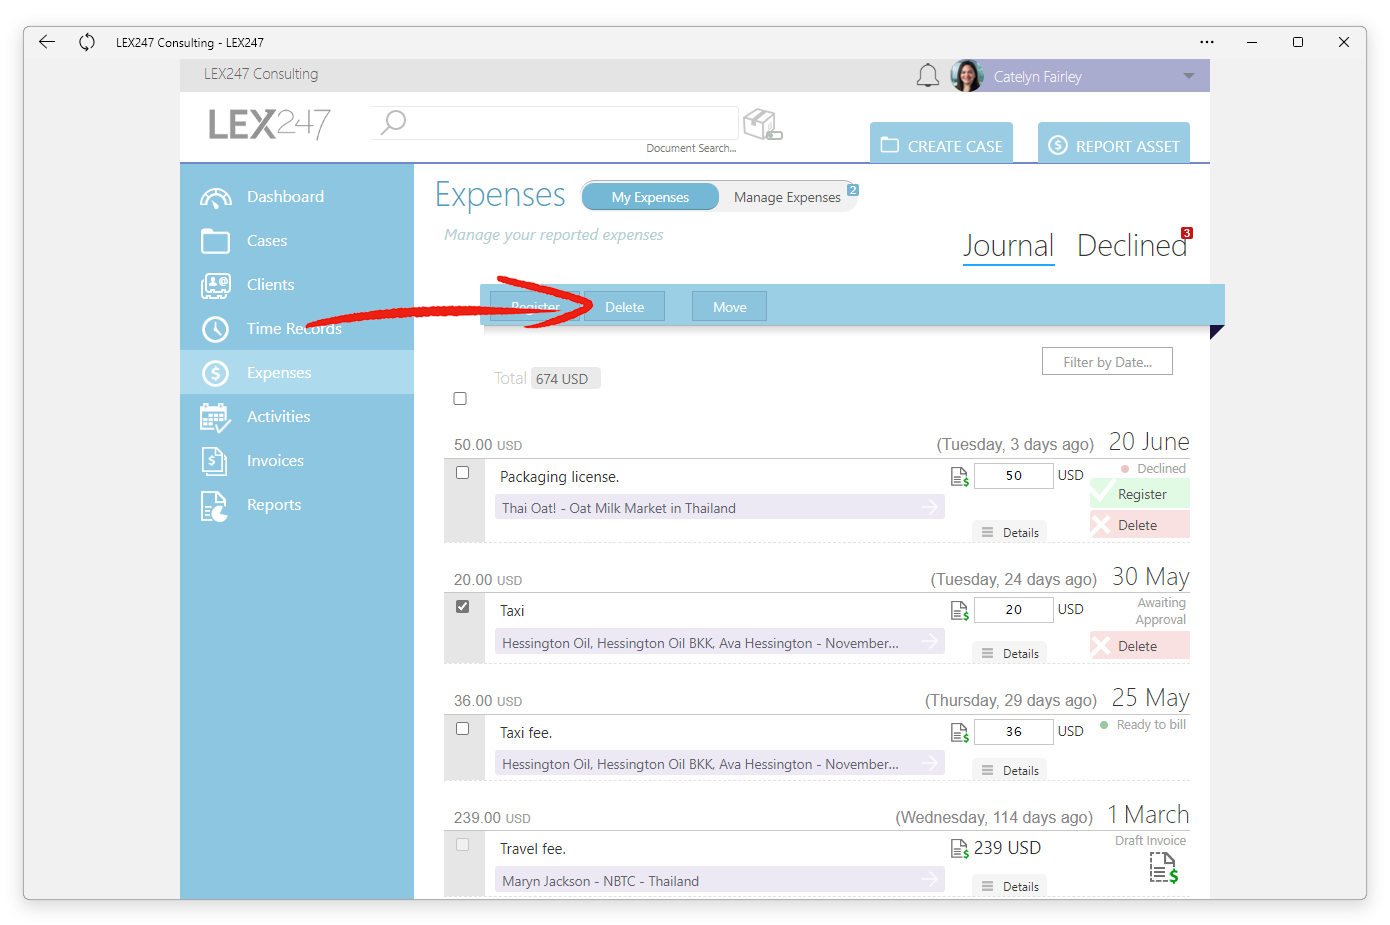Switch to My Expenses tab
The height and width of the screenshot is (925, 1390).
coord(650,197)
